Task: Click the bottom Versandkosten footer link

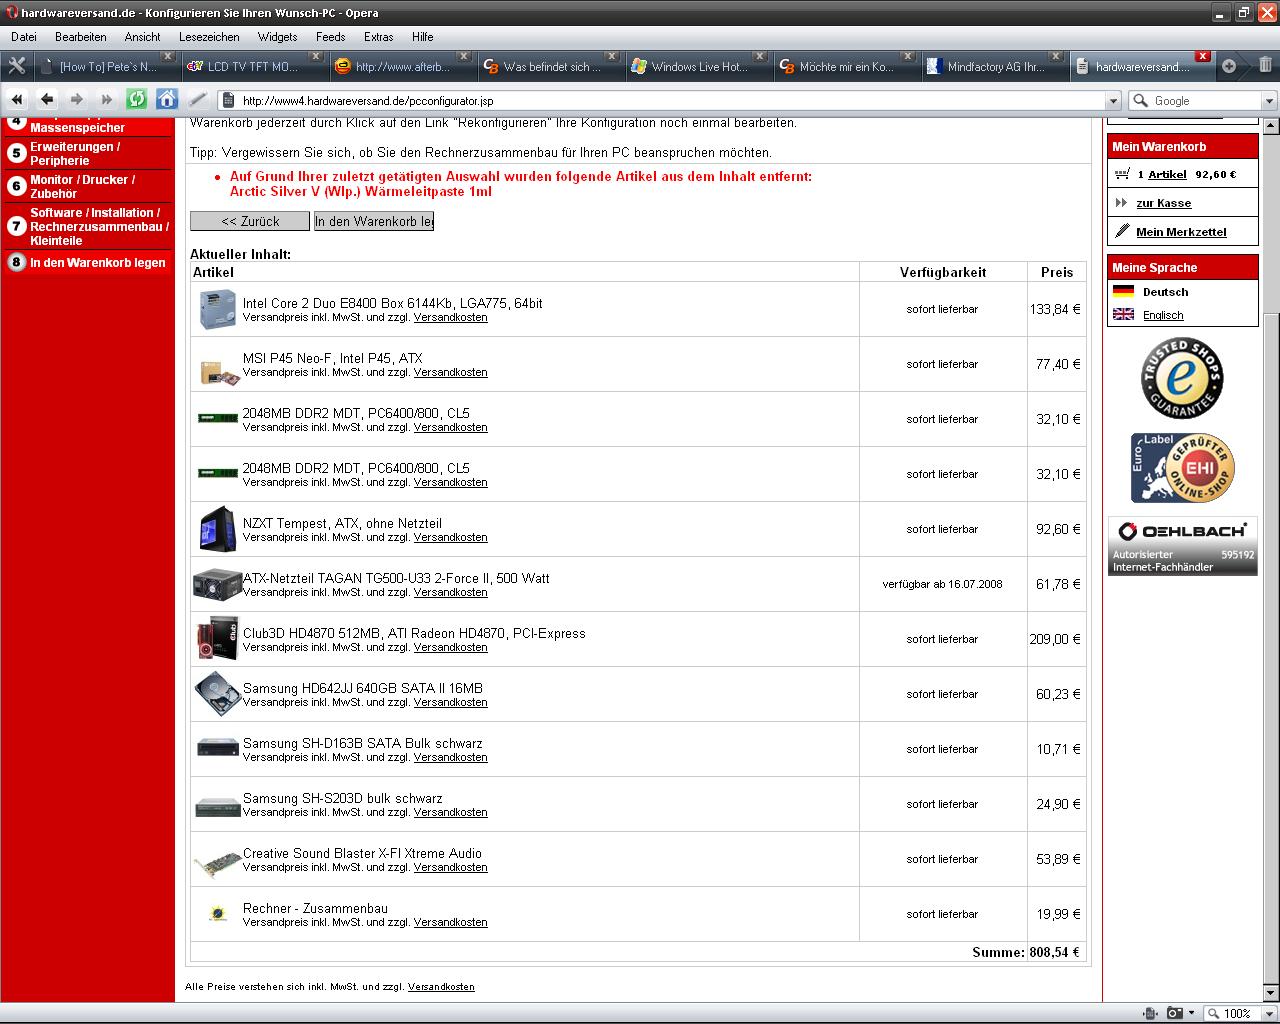Action: (x=441, y=986)
